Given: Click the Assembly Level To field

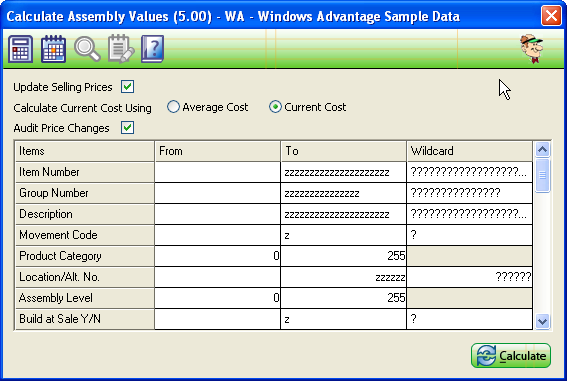Looking at the screenshot, I should point(344,298).
